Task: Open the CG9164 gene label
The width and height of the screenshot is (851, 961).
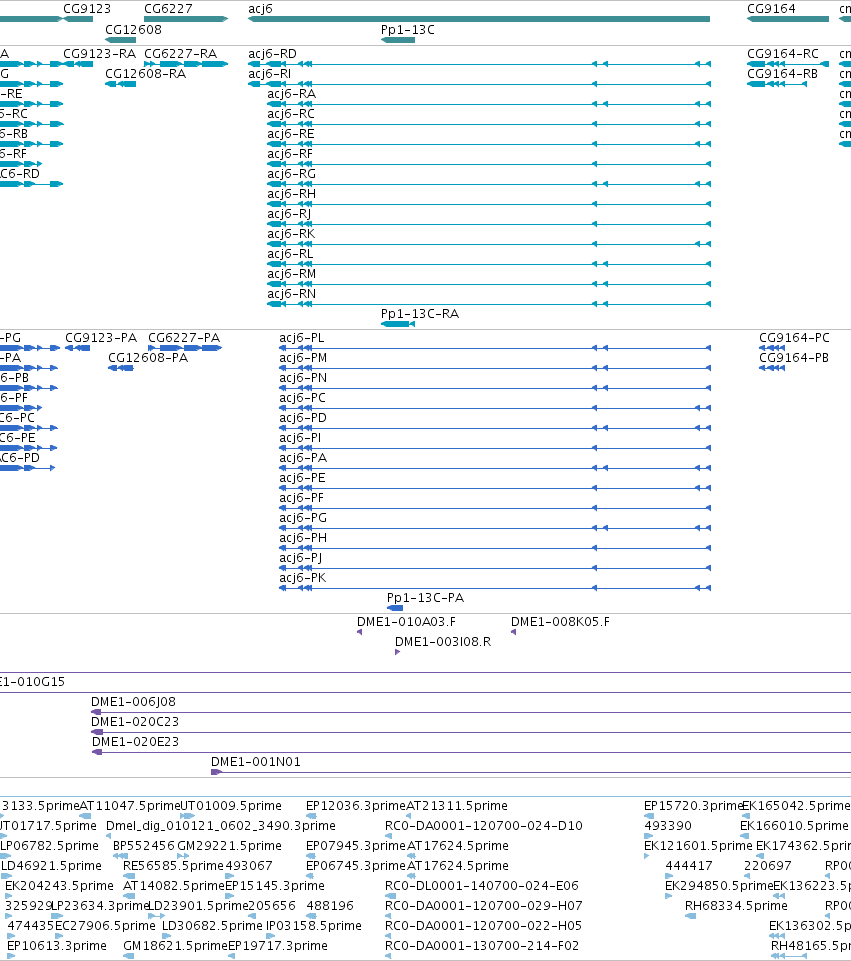Action: [771, 9]
